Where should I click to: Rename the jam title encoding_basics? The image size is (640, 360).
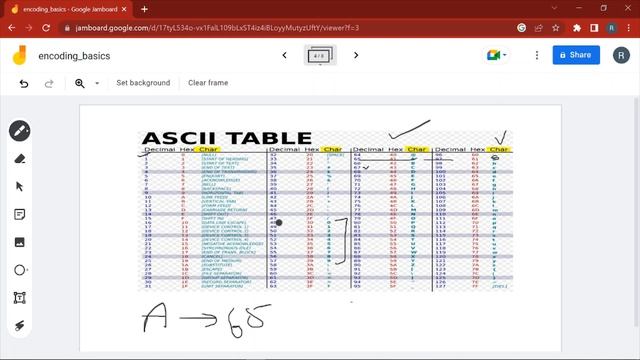coord(74,56)
